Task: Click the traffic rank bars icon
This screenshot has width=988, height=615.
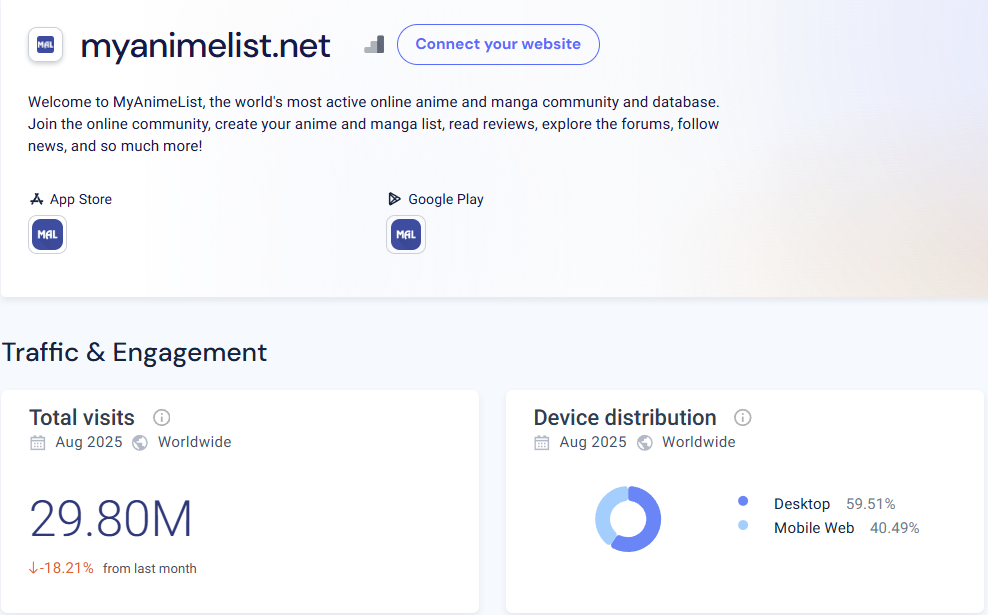Action: (x=374, y=45)
